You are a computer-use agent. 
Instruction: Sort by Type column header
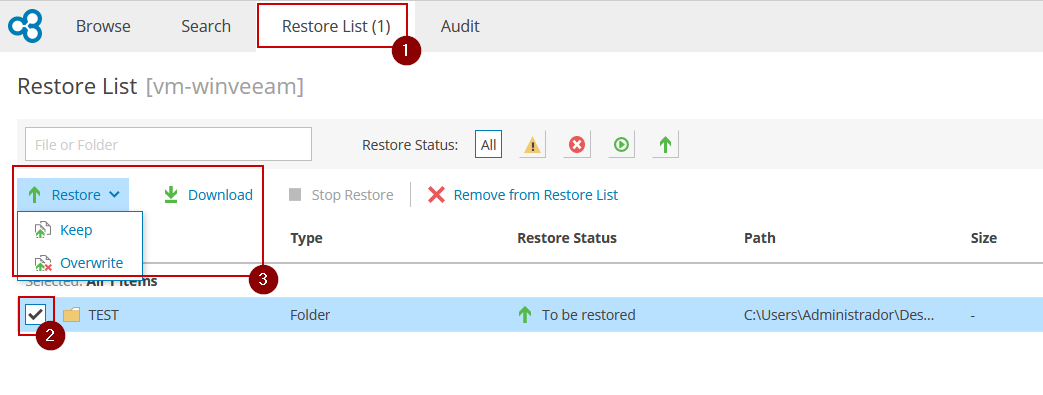pos(307,238)
